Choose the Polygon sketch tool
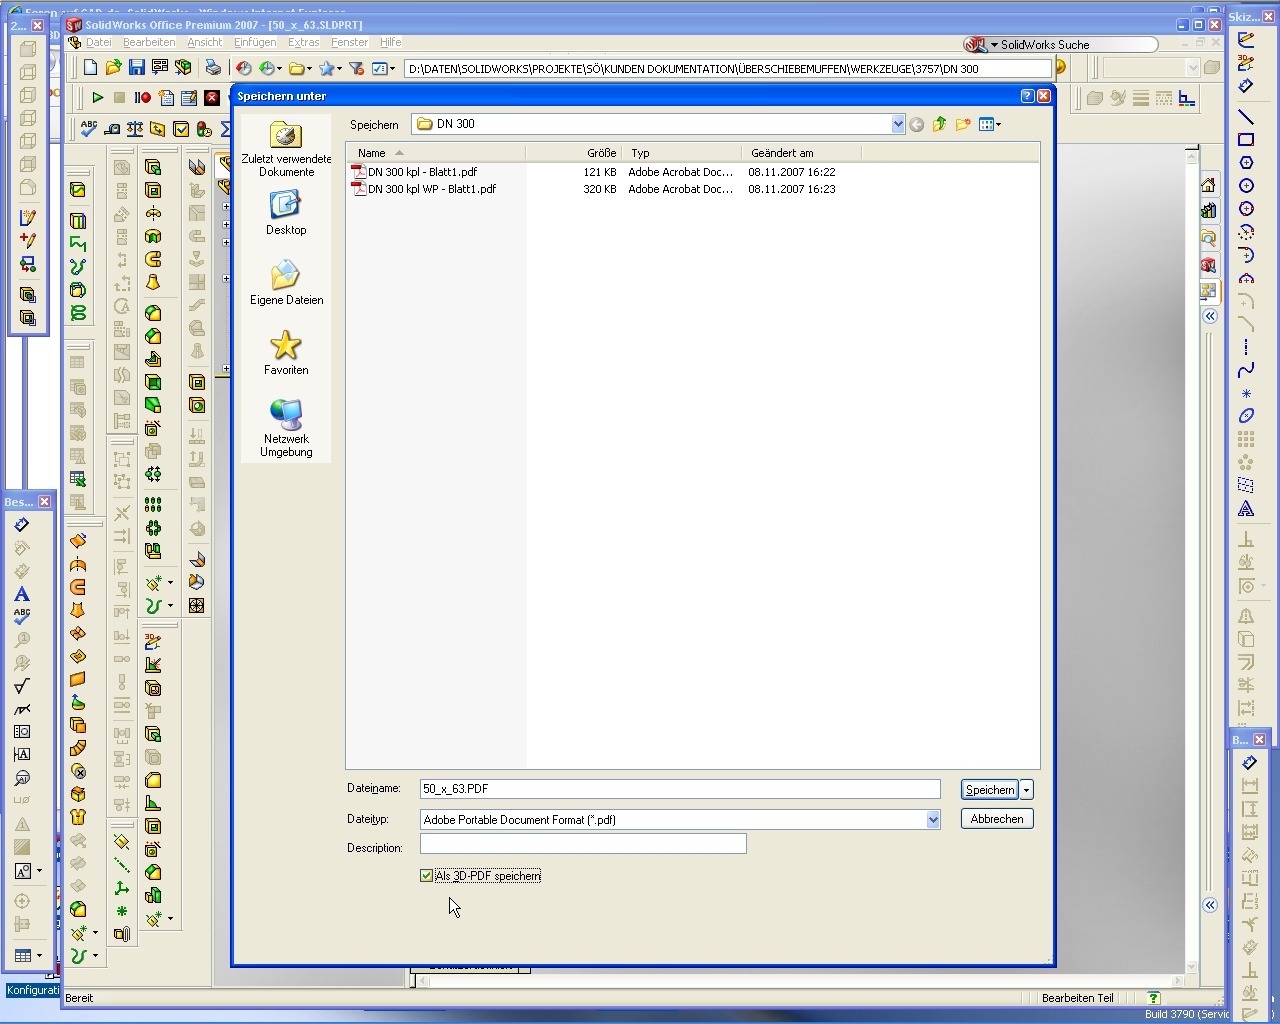Image resolution: width=1280 pixels, height=1024 pixels. (1246, 163)
